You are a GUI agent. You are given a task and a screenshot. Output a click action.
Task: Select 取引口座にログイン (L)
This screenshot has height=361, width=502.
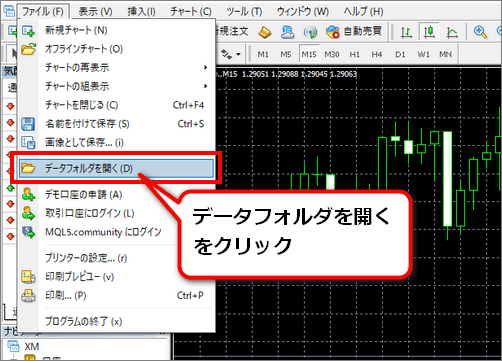point(117,213)
